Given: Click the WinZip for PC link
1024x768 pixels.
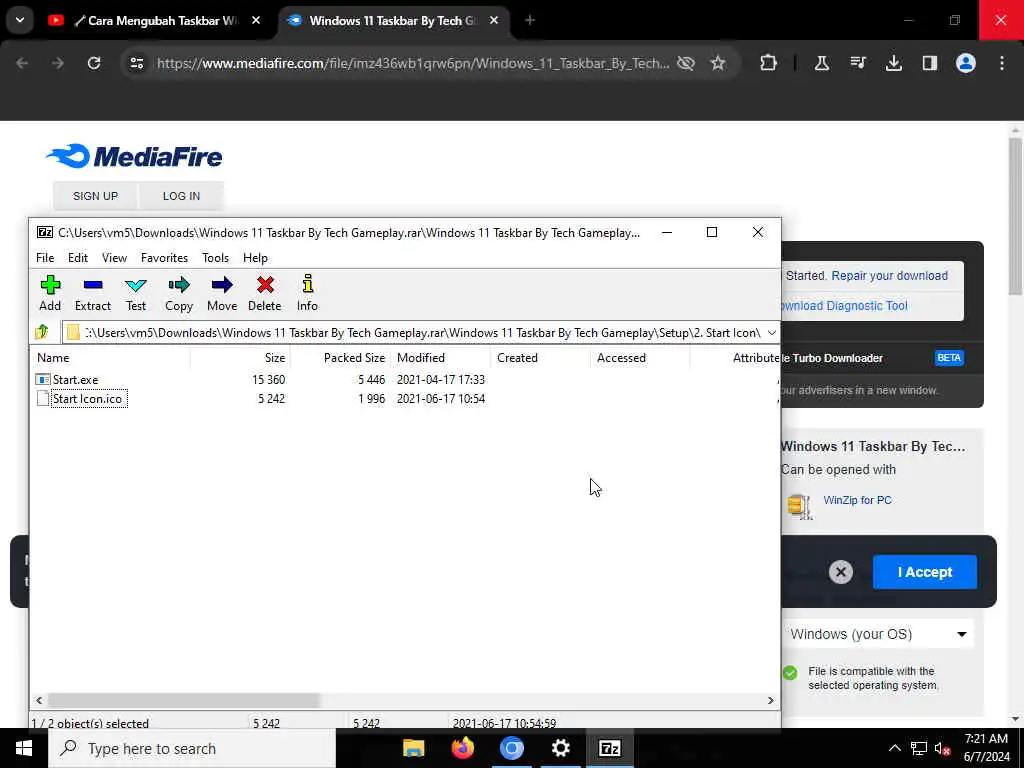Looking at the screenshot, I should pyautogui.click(x=857, y=500).
